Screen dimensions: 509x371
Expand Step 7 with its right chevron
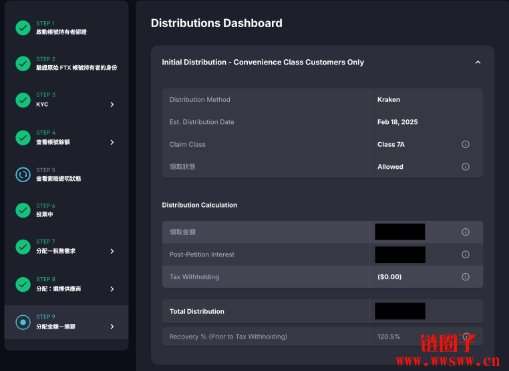[x=112, y=251]
